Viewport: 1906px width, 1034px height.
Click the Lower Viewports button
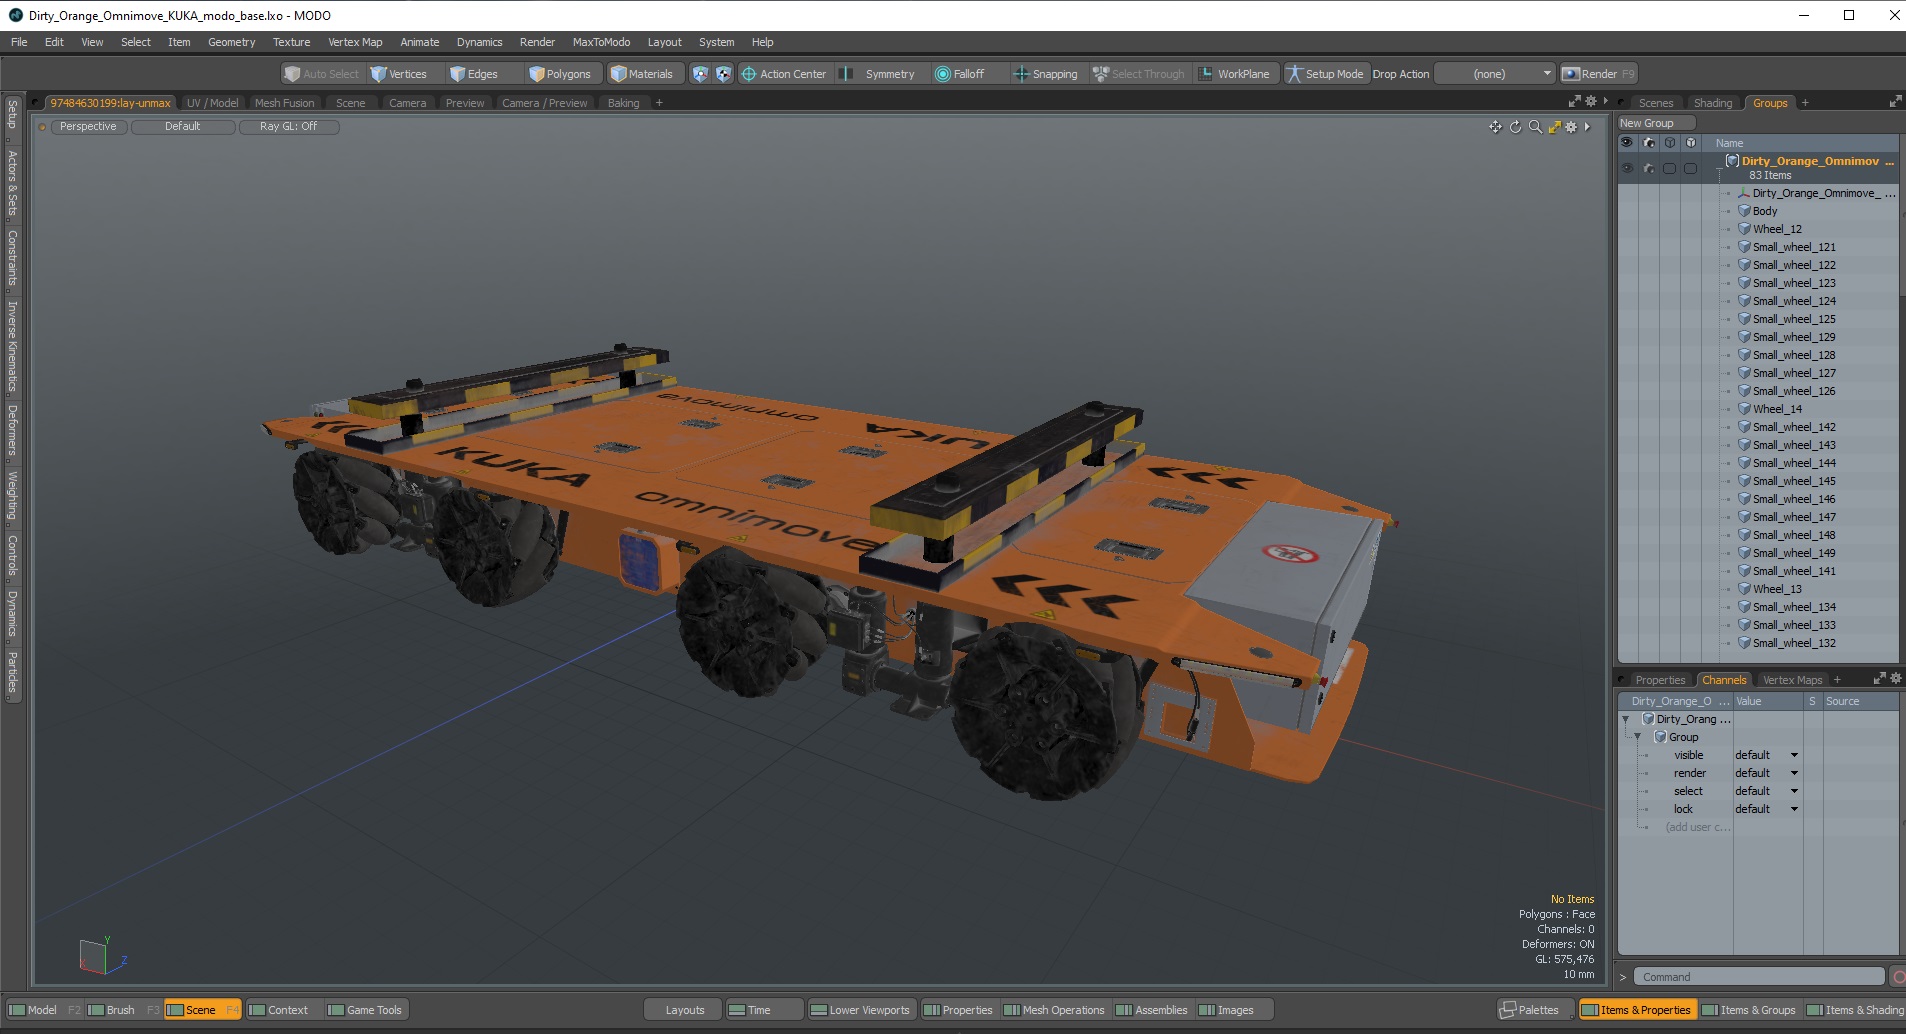[x=860, y=1010]
